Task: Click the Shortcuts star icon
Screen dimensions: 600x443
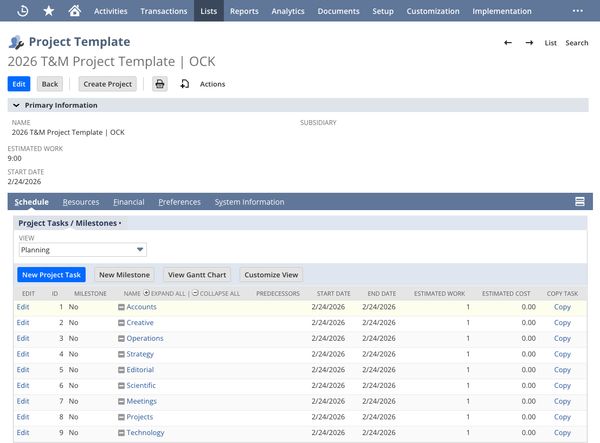Action: [49, 11]
